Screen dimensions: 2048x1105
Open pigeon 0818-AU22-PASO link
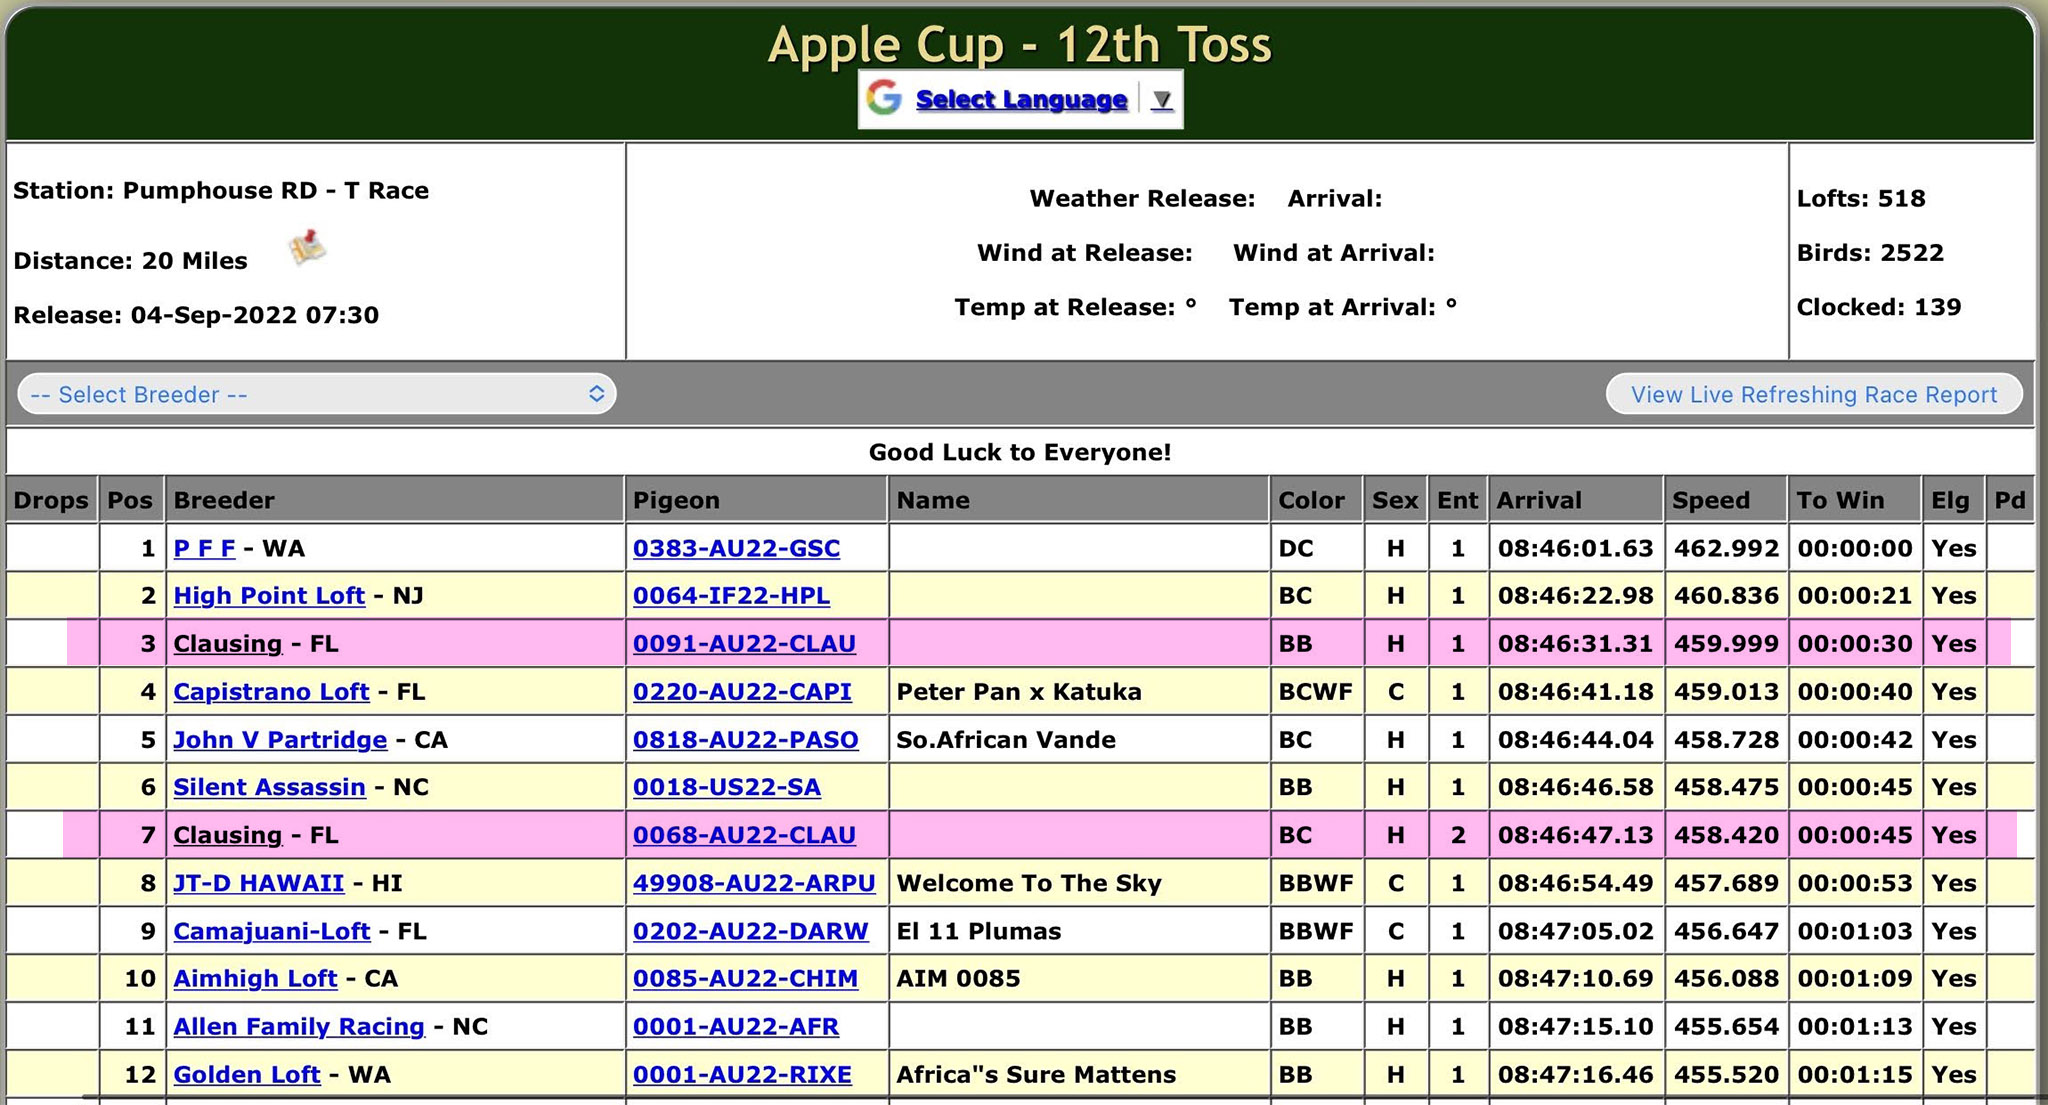click(745, 740)
